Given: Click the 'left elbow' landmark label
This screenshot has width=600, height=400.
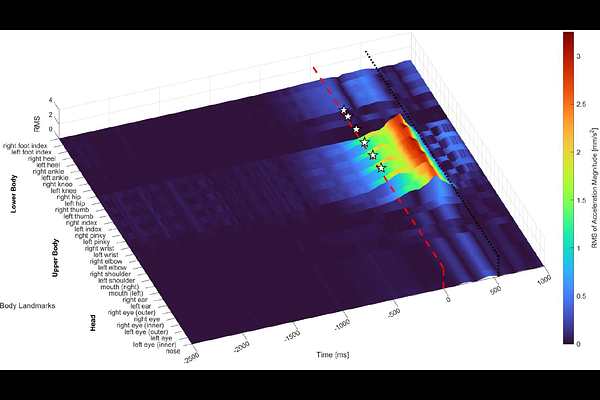Looking at the screenshot, I should click(x=112, y=268).
